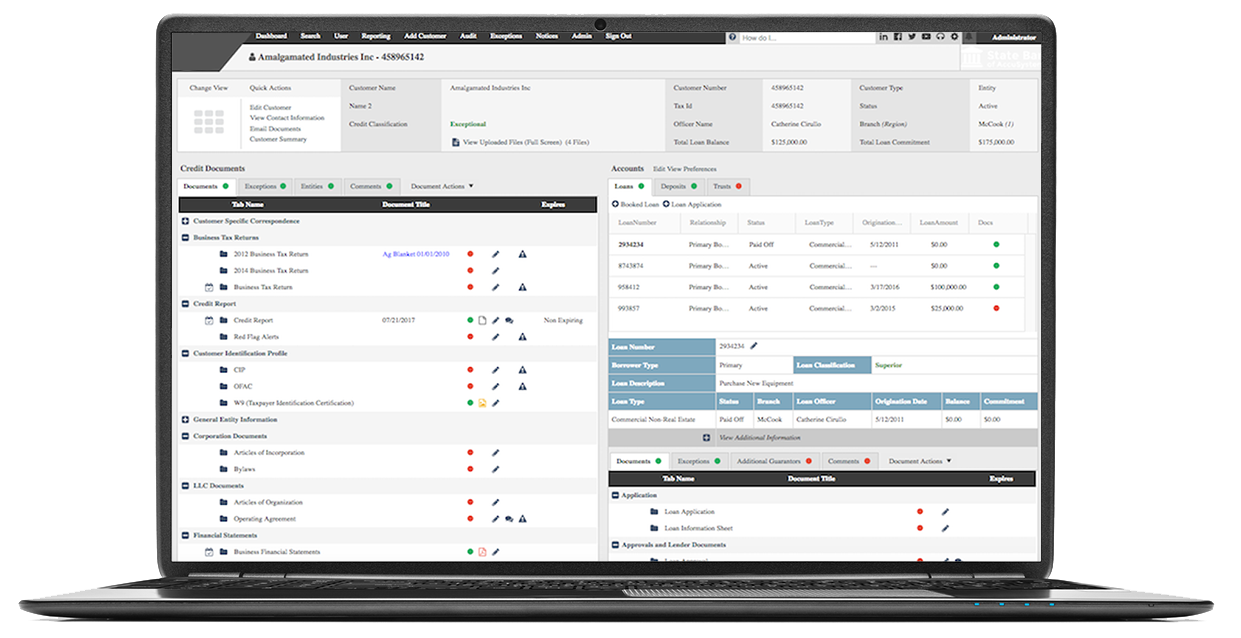Collapse the Business Tax Returns section
The image size is (1241, 638).
tap(185, 238)
